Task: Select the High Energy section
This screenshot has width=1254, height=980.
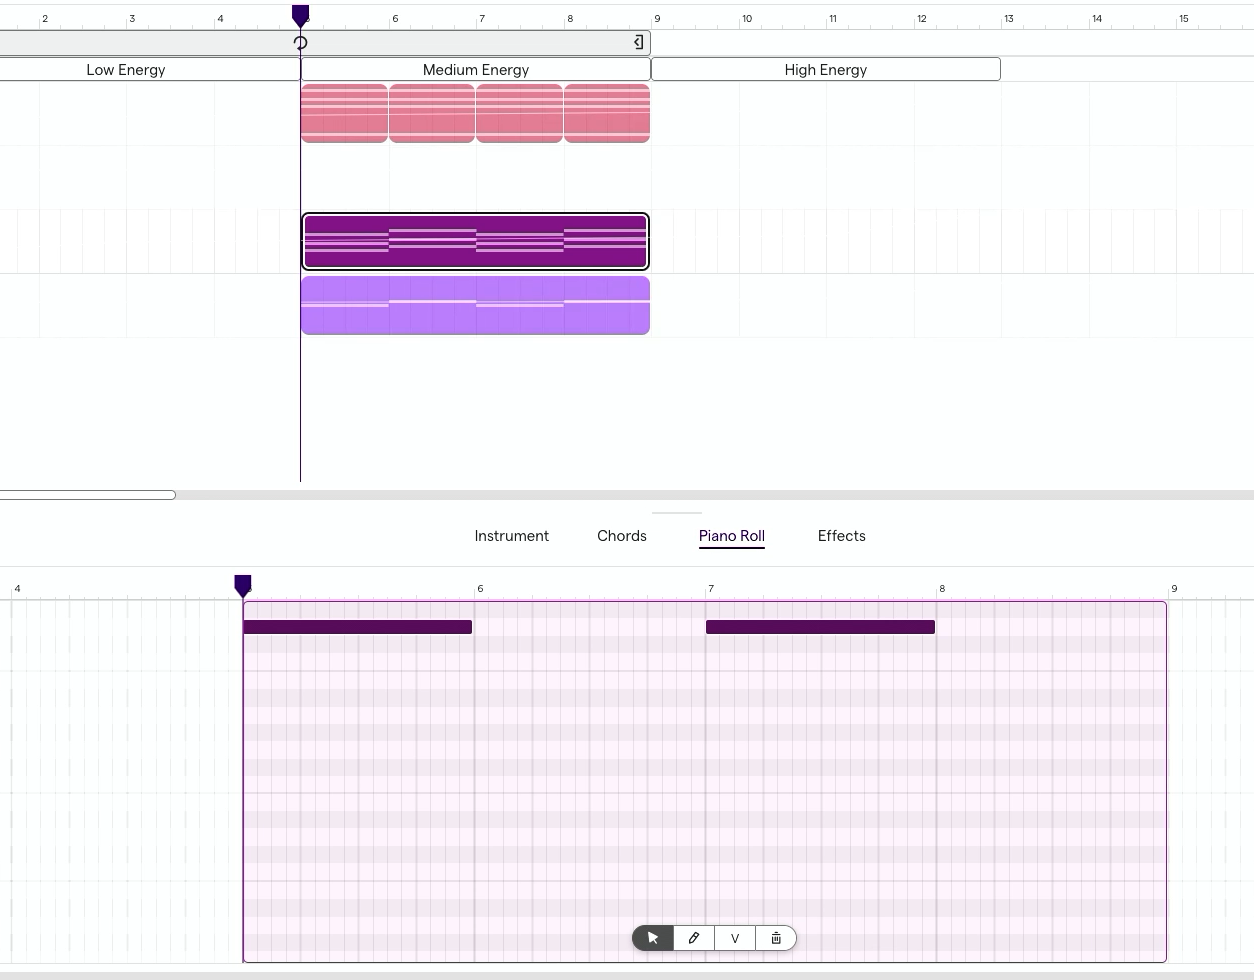Action: pyautogui.click(x=826, y=69)
